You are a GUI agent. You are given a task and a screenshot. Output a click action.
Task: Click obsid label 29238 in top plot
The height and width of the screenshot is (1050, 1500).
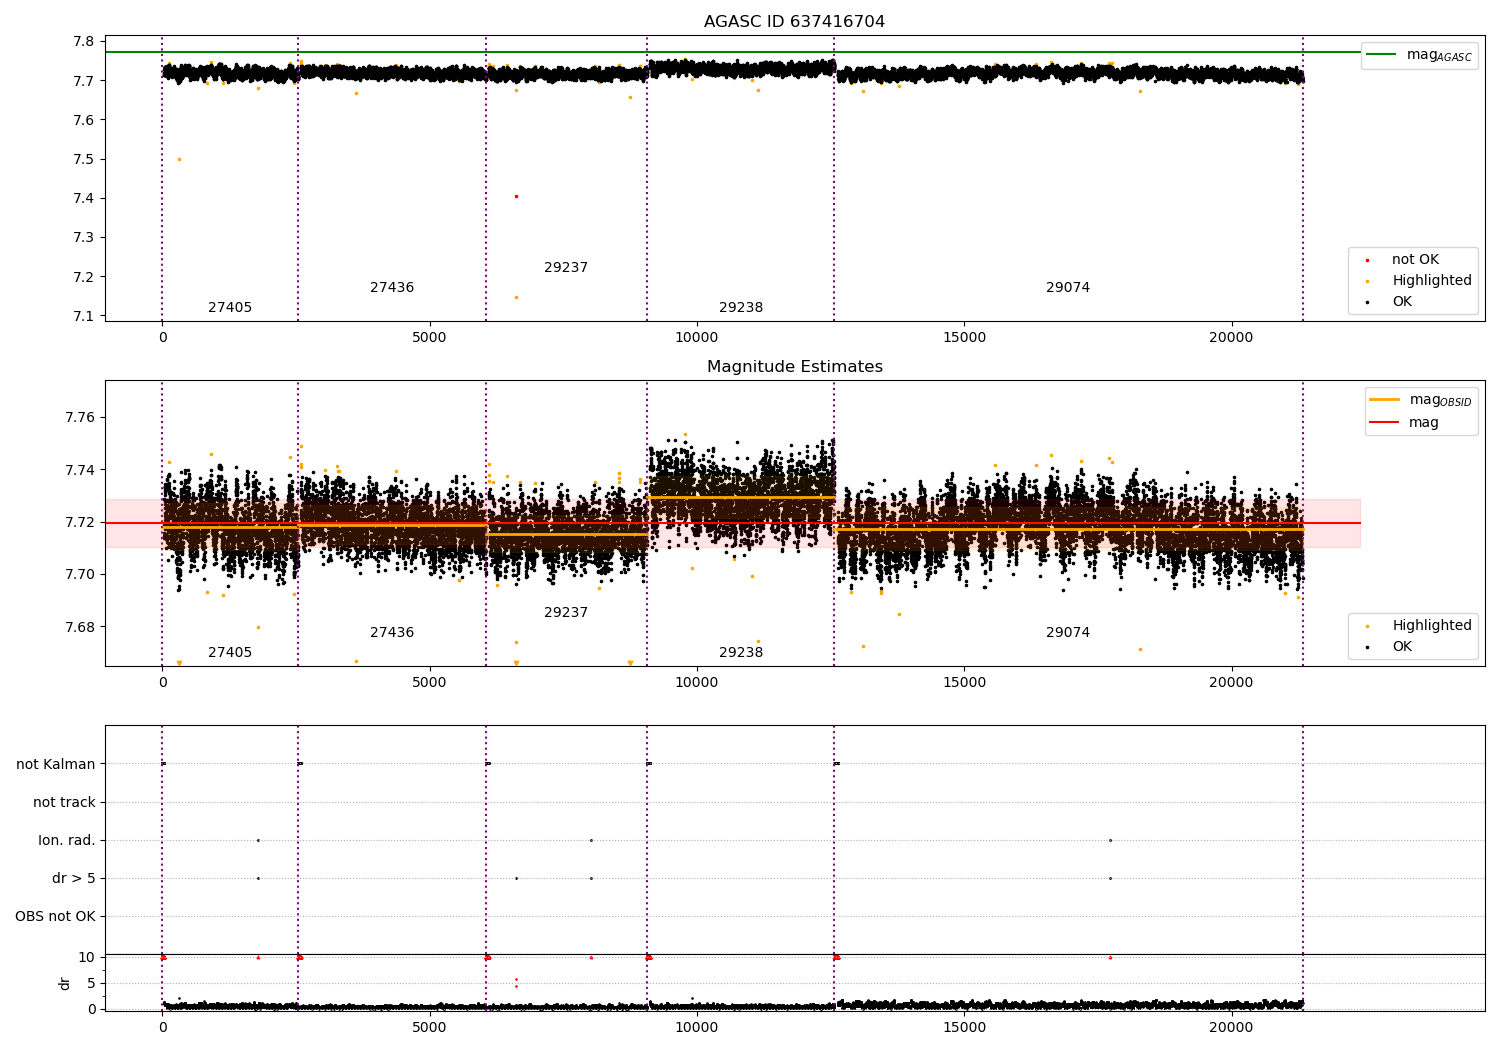click(x=741, y=307)
